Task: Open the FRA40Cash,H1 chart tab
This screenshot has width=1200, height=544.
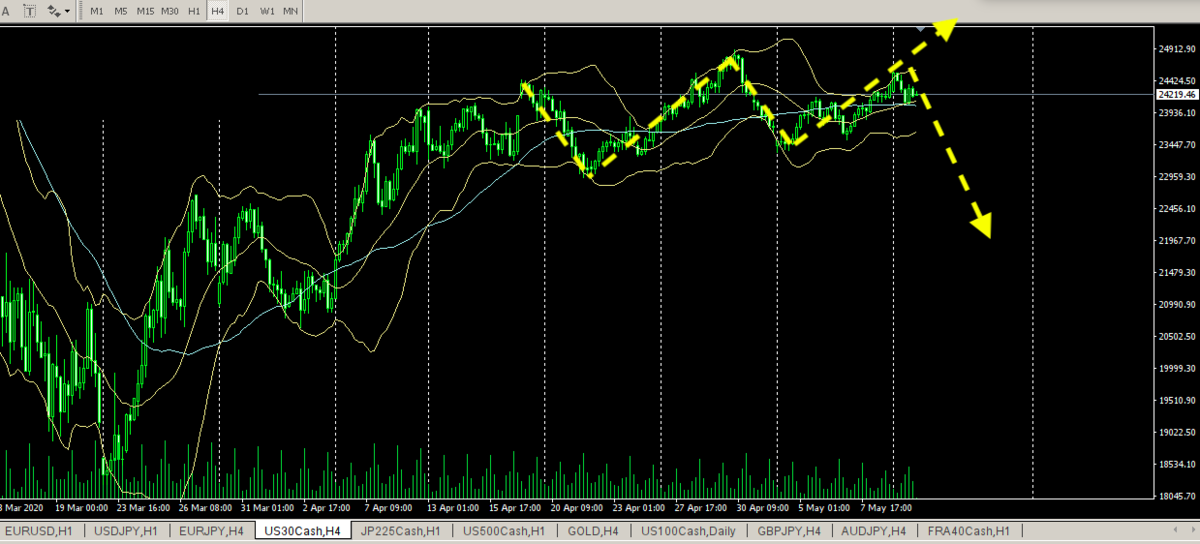Action: point(969,531)
